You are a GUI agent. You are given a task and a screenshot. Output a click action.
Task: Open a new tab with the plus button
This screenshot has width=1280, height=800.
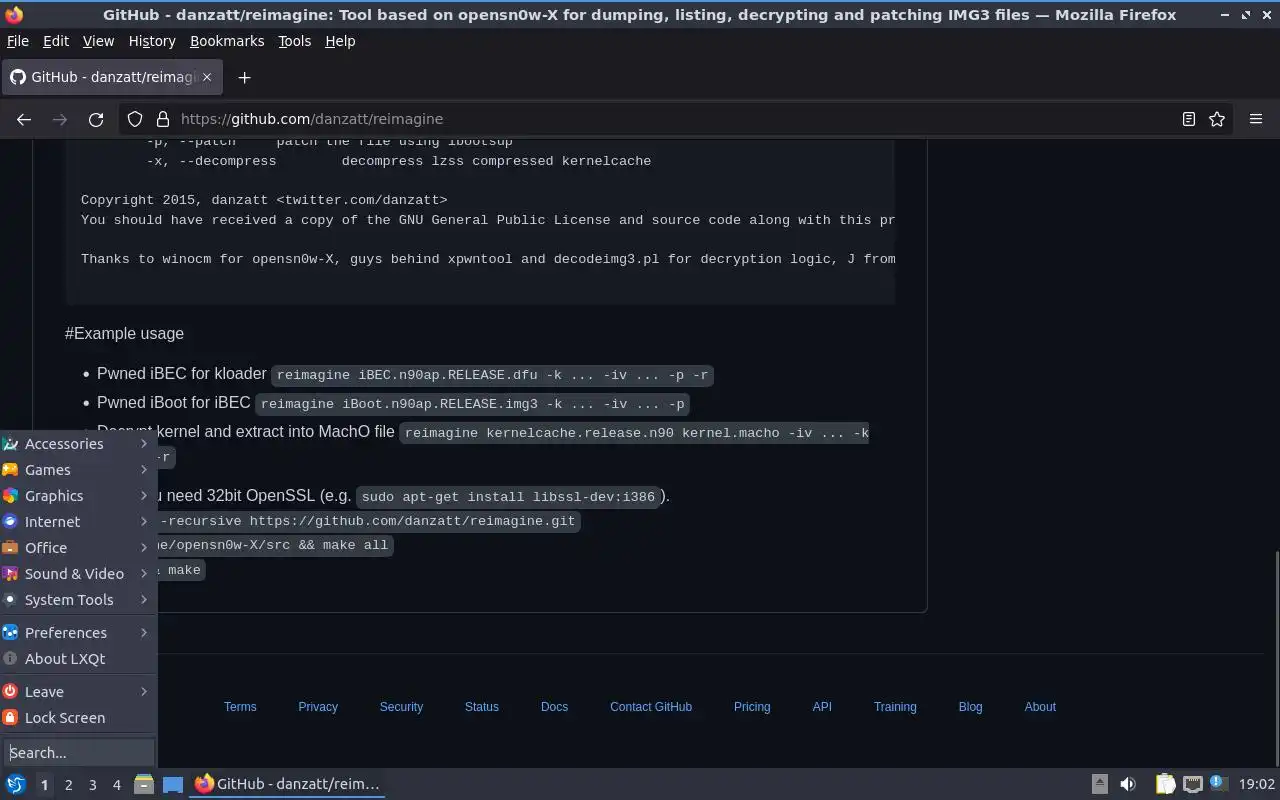tap(244, 77)
